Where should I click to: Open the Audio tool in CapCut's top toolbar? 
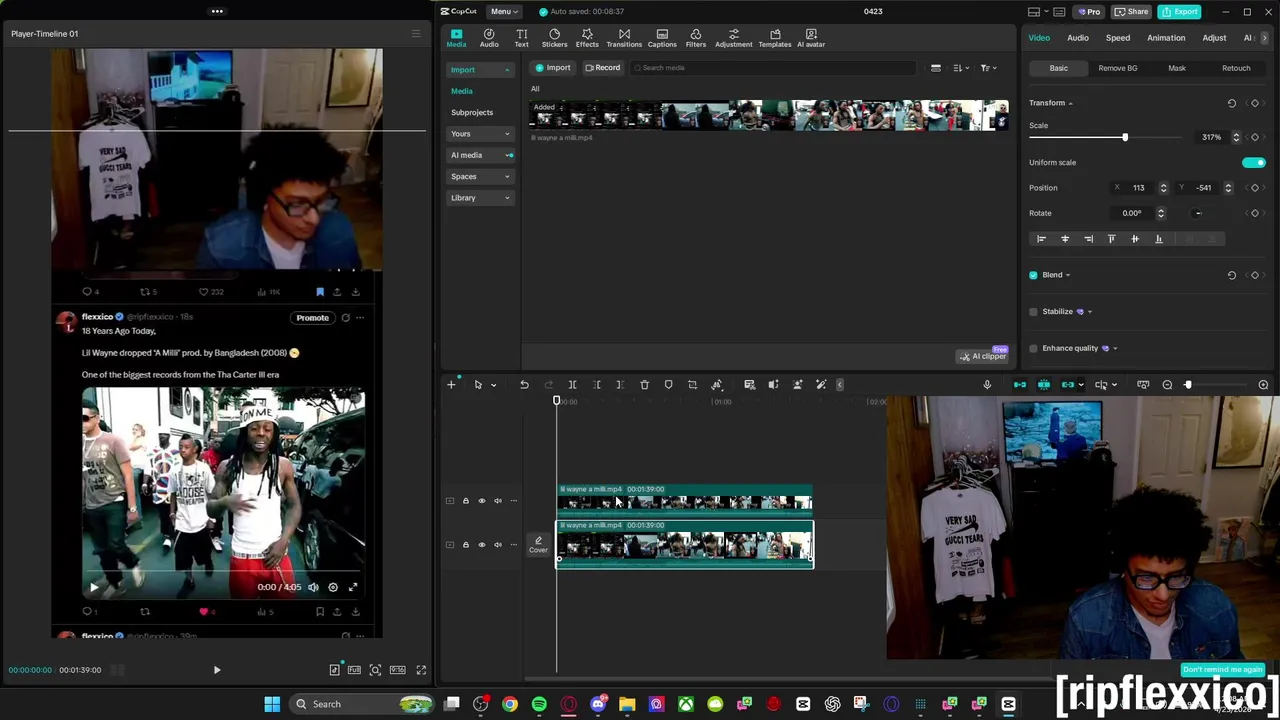point(489,38)
